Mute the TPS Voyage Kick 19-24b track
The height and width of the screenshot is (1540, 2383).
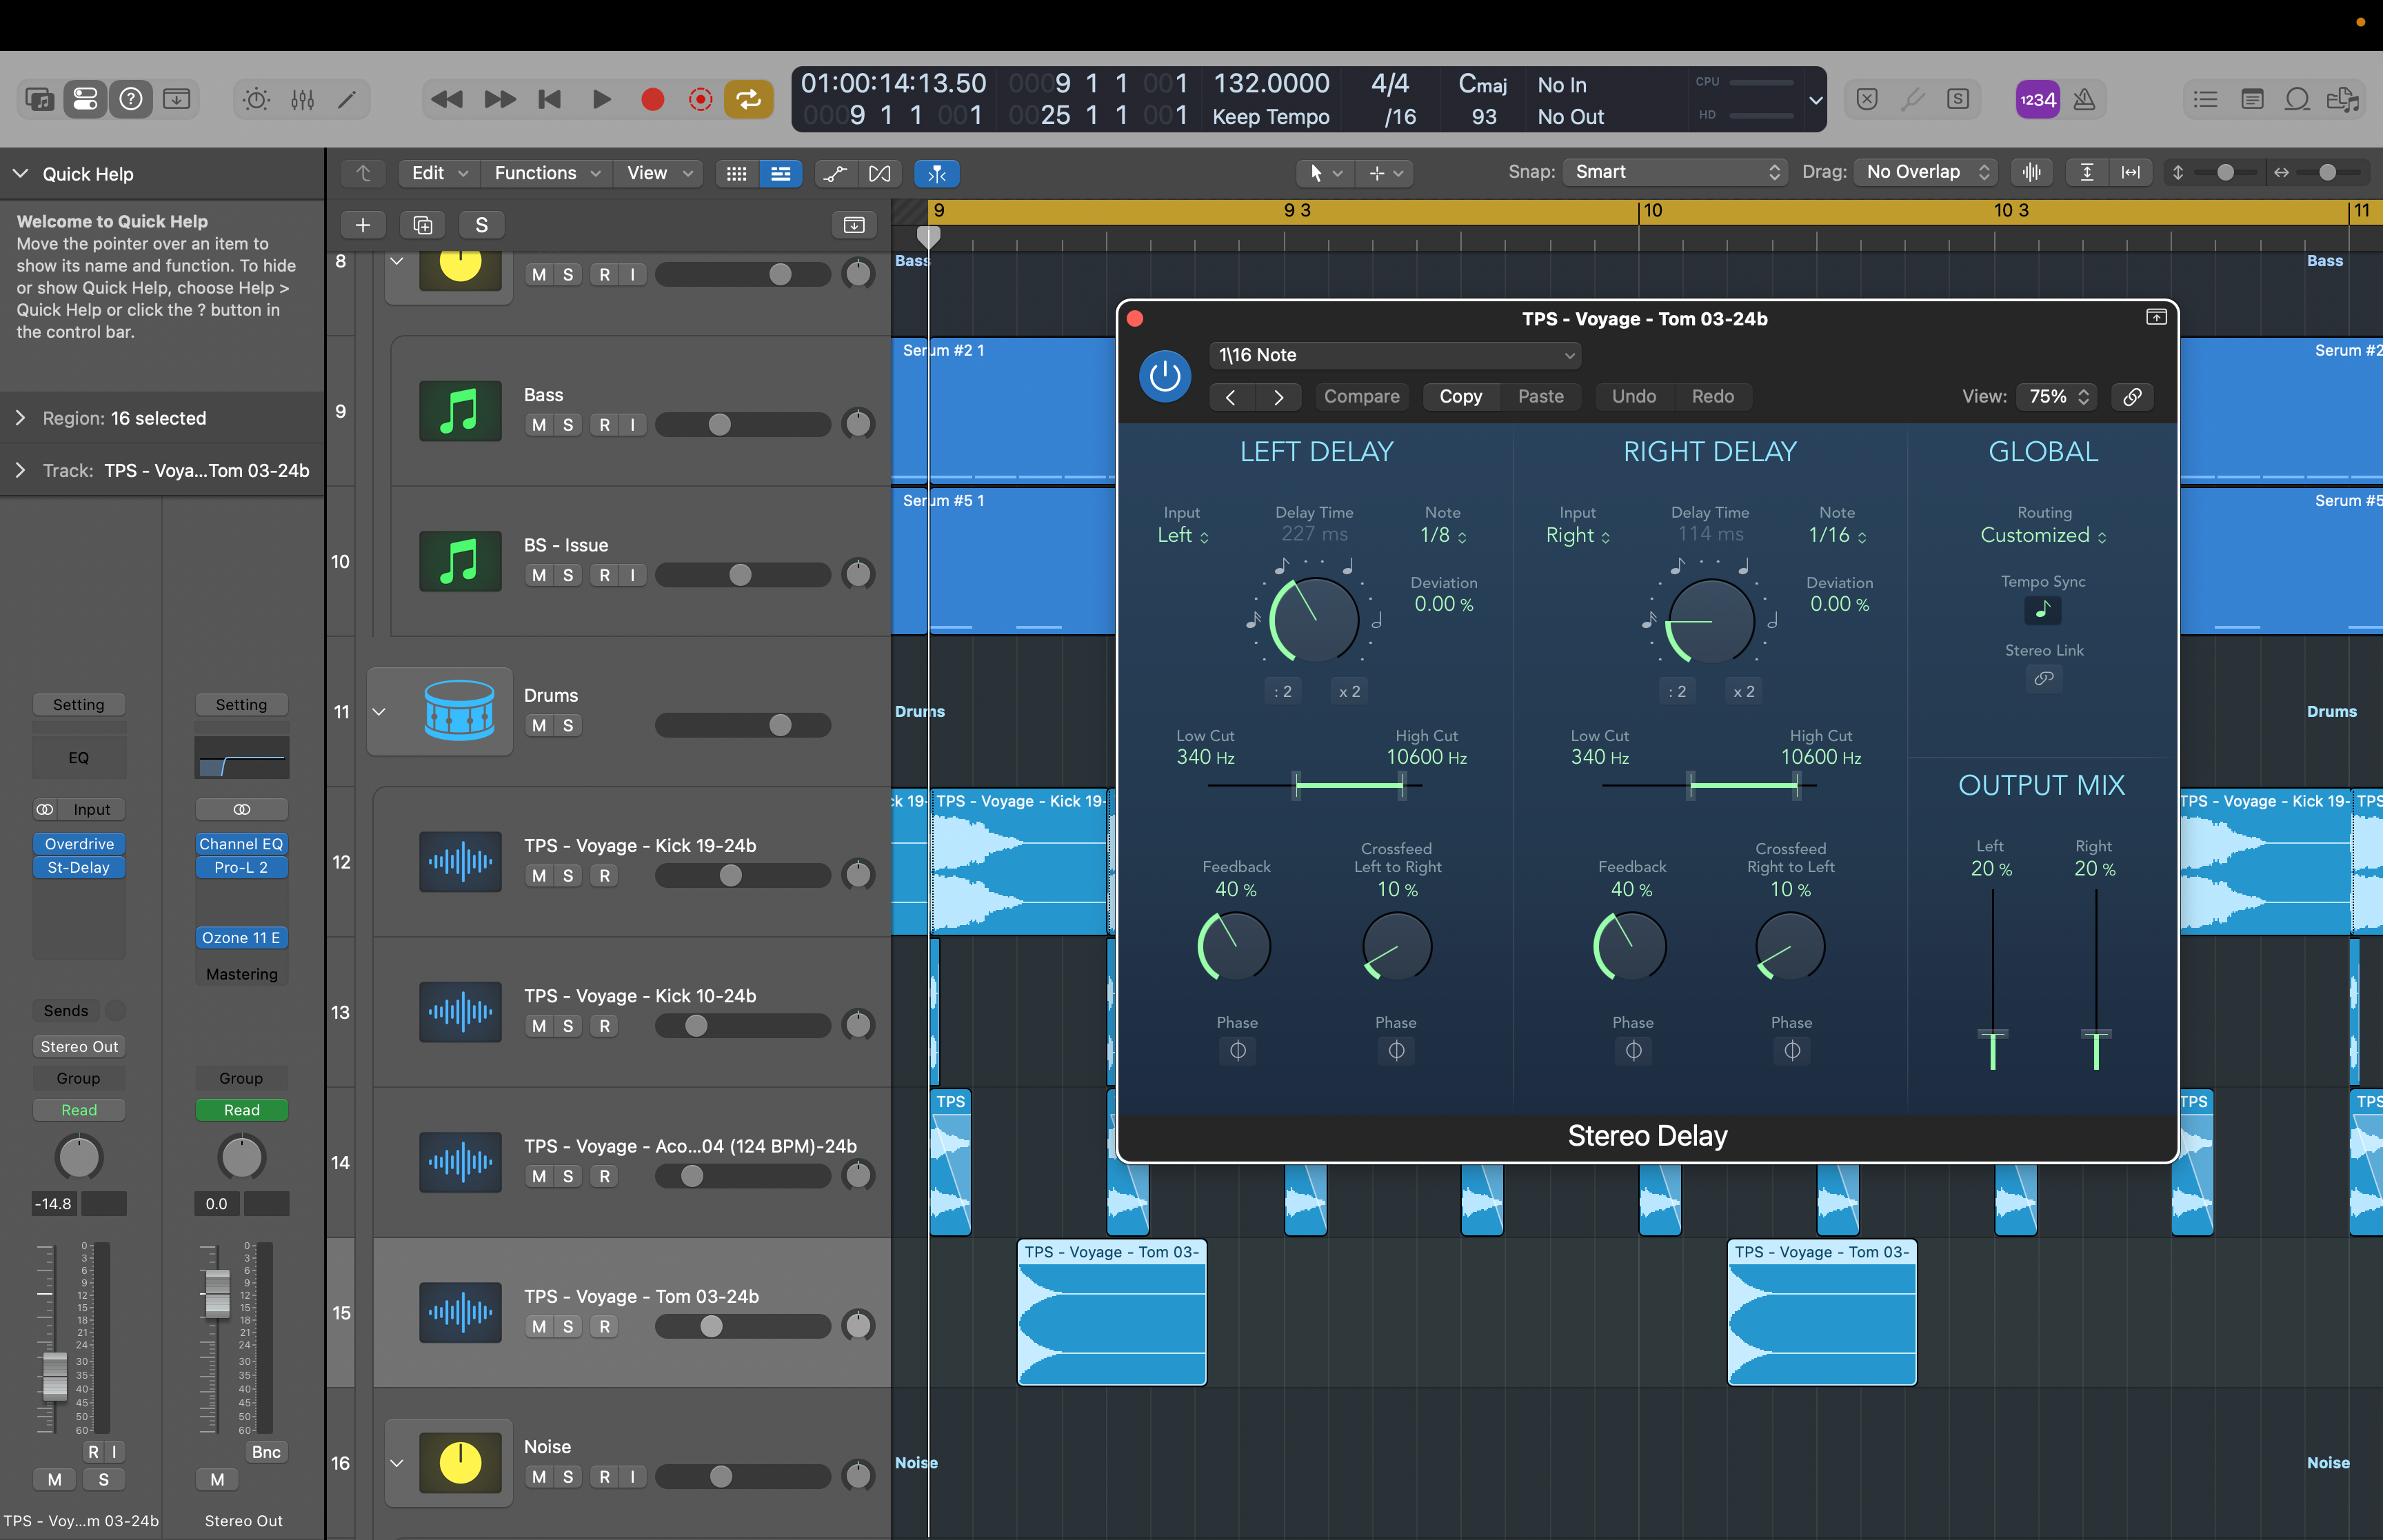point(539,875)
